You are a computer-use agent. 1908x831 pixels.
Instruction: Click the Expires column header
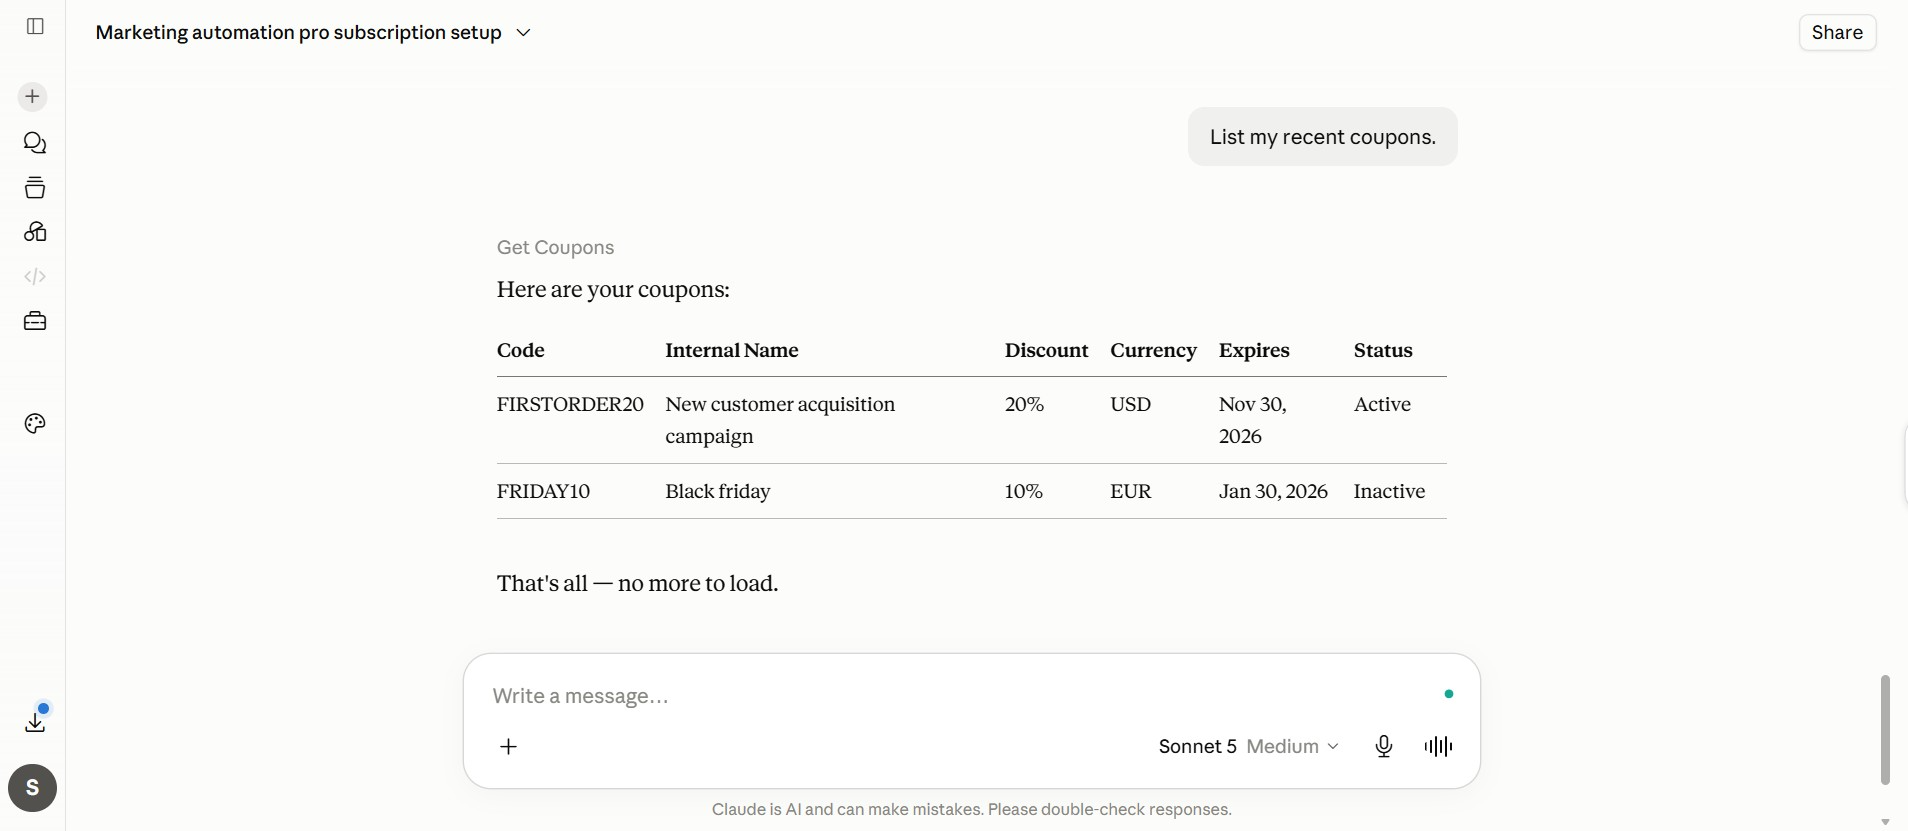click(1254, 350)
